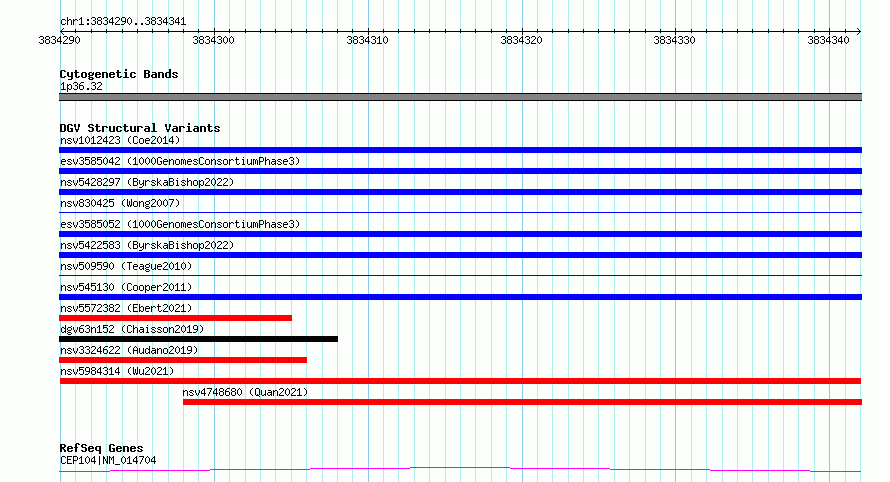
Task: Click red bar under nsv5984314
Action: (460, 381)
